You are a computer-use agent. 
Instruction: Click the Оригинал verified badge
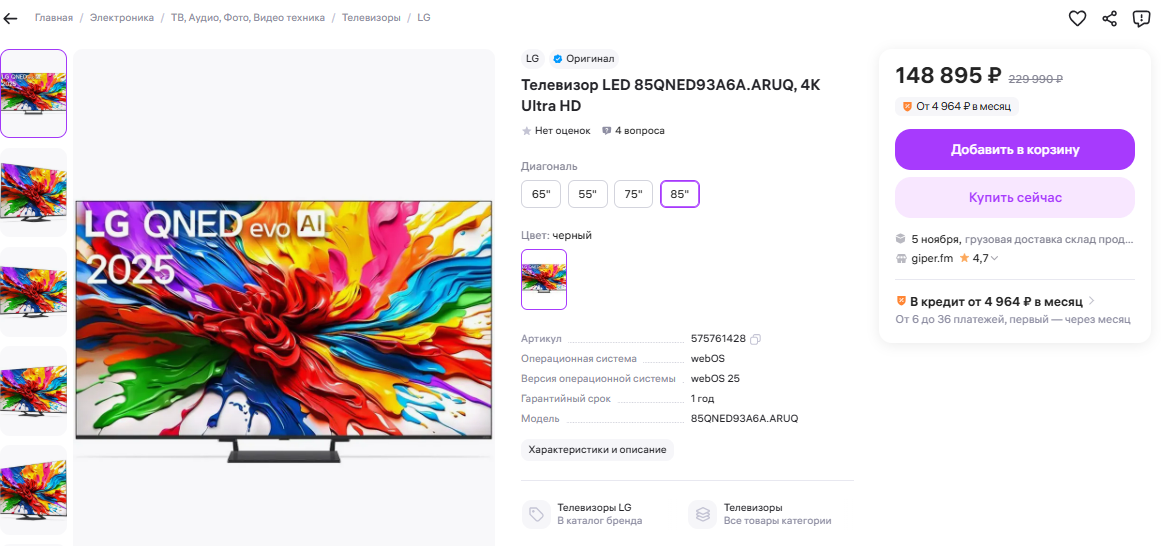coord(583,59)
